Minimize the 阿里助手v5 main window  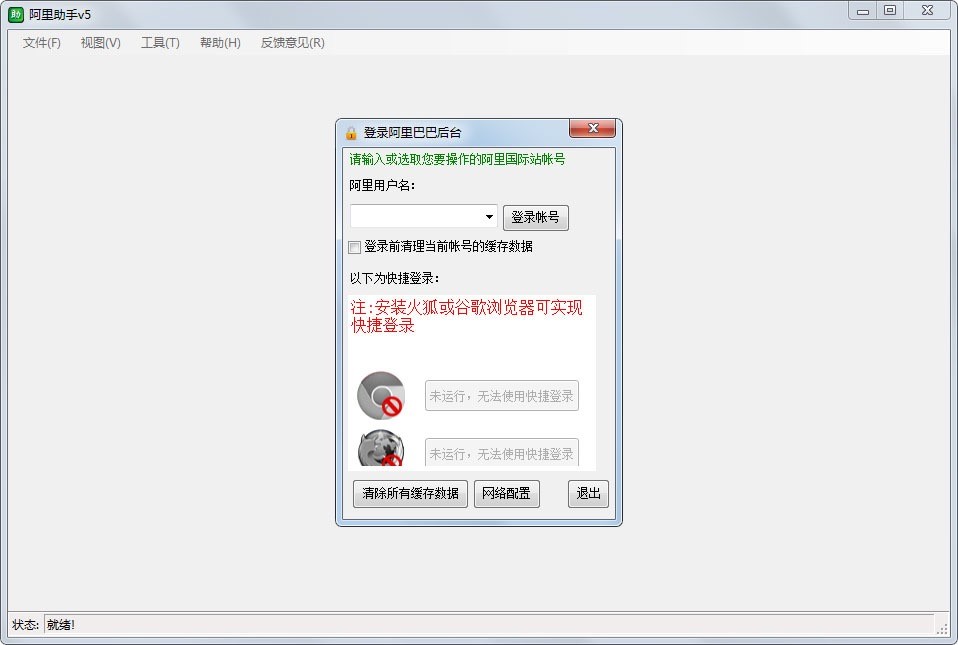click(x=863, y=11)
